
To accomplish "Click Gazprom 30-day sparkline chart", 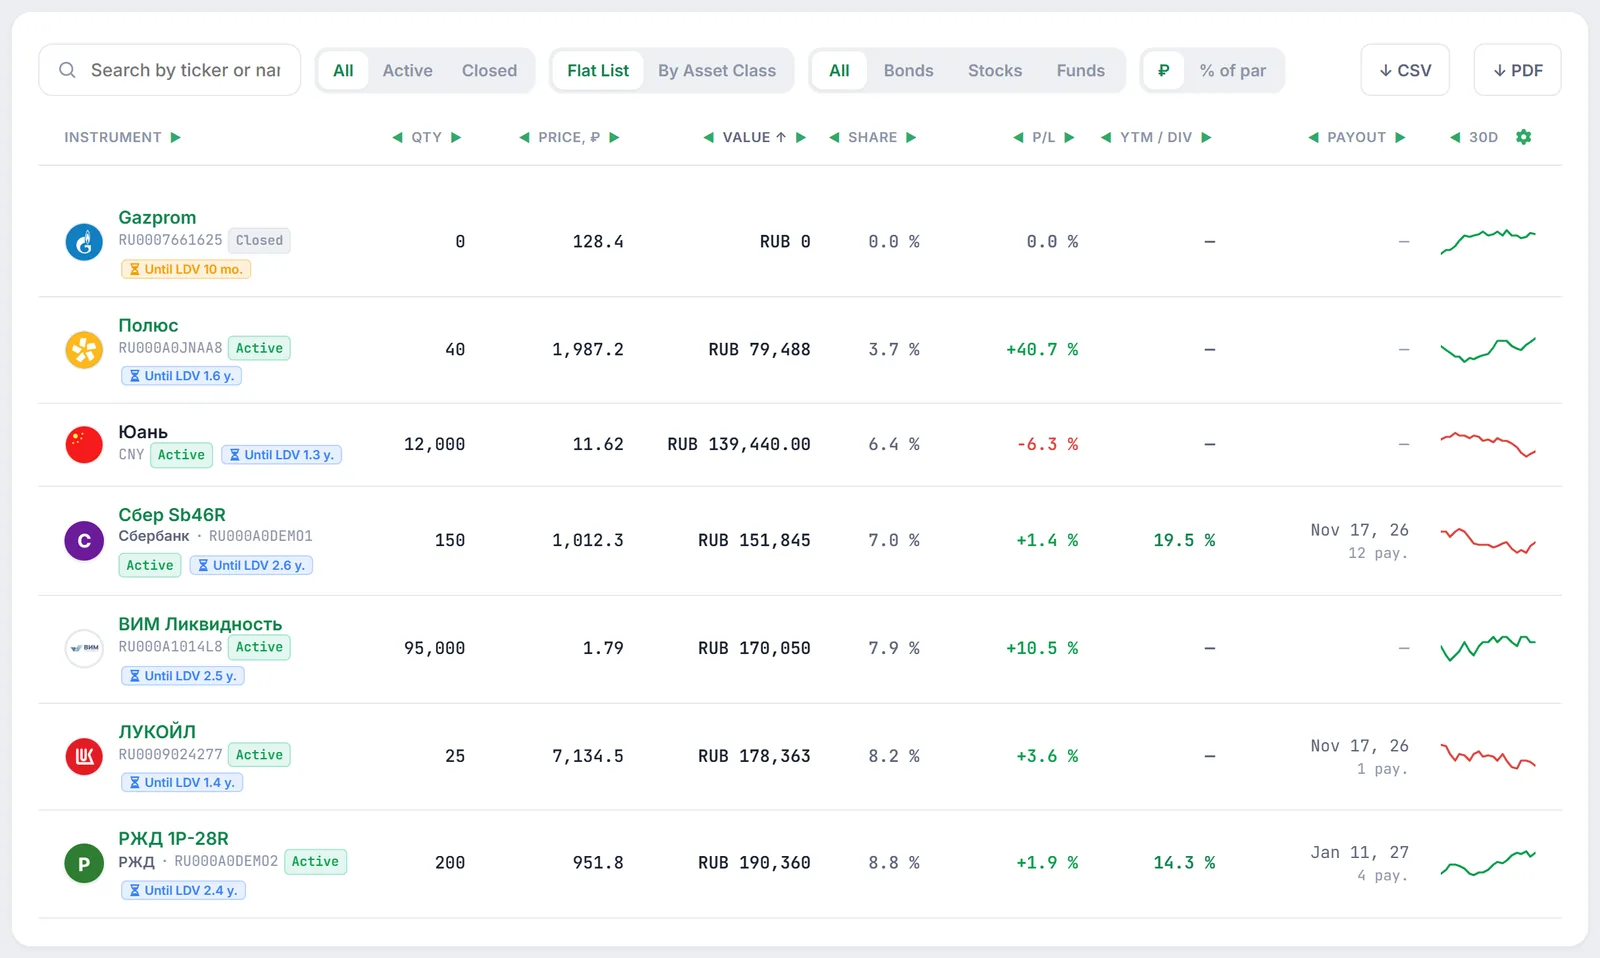I will coord(1487,241).
